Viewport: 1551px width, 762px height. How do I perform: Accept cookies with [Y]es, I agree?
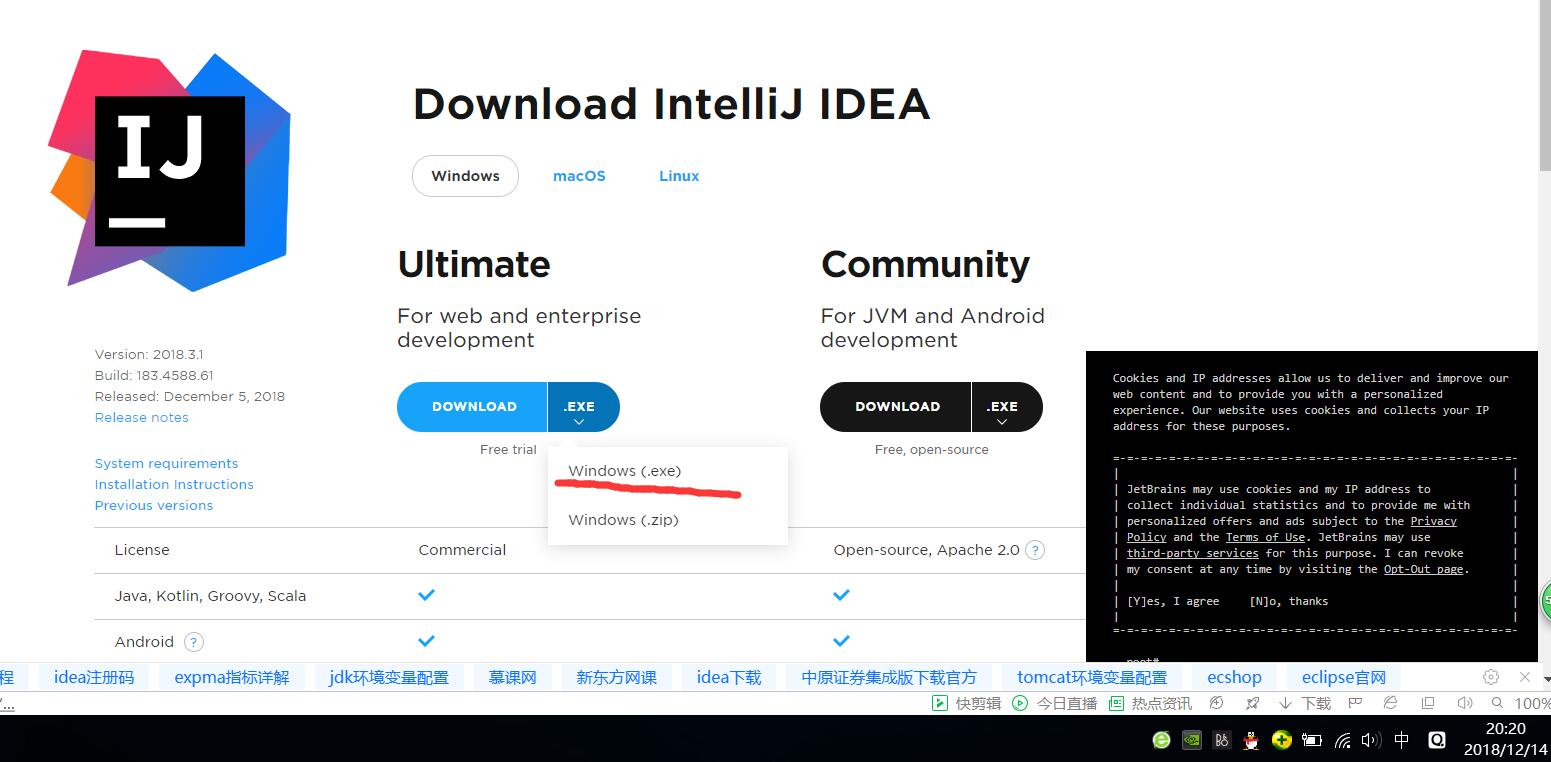pyautogui.click(x=1173, y=601)
